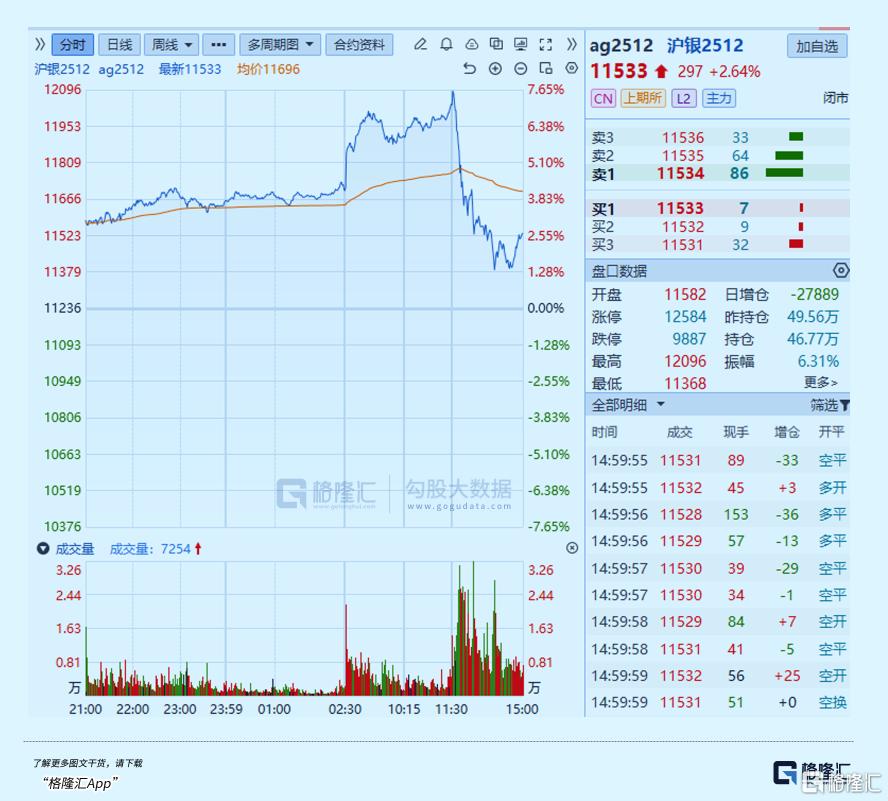Click the 14:59:59 trade with 空换
Screen dimensions: 888x801
tap(718, 702)
